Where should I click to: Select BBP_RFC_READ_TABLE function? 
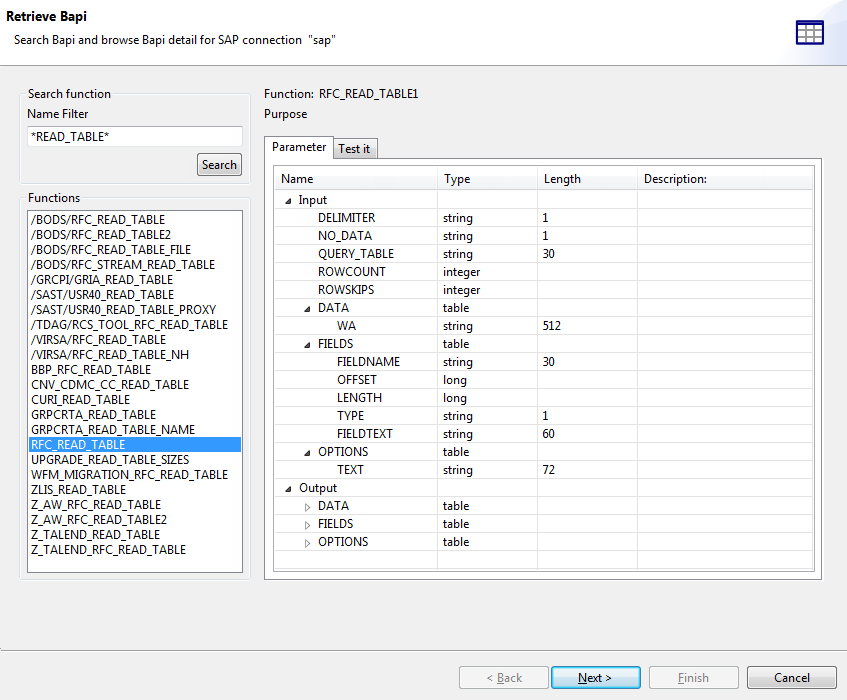[x=89, y=369]
